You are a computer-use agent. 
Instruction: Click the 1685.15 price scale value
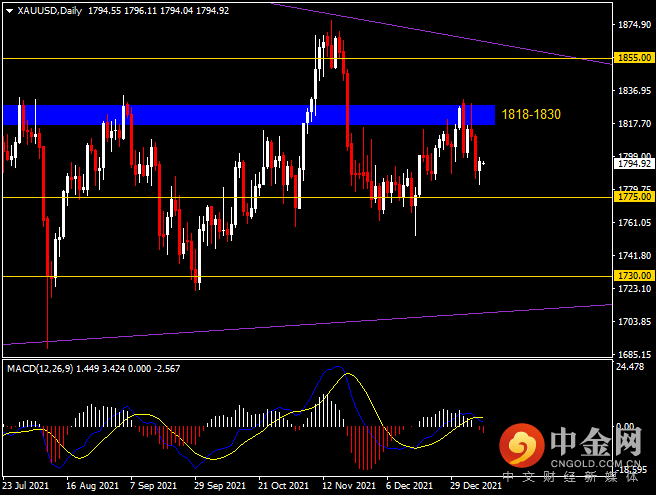point(635,354)
